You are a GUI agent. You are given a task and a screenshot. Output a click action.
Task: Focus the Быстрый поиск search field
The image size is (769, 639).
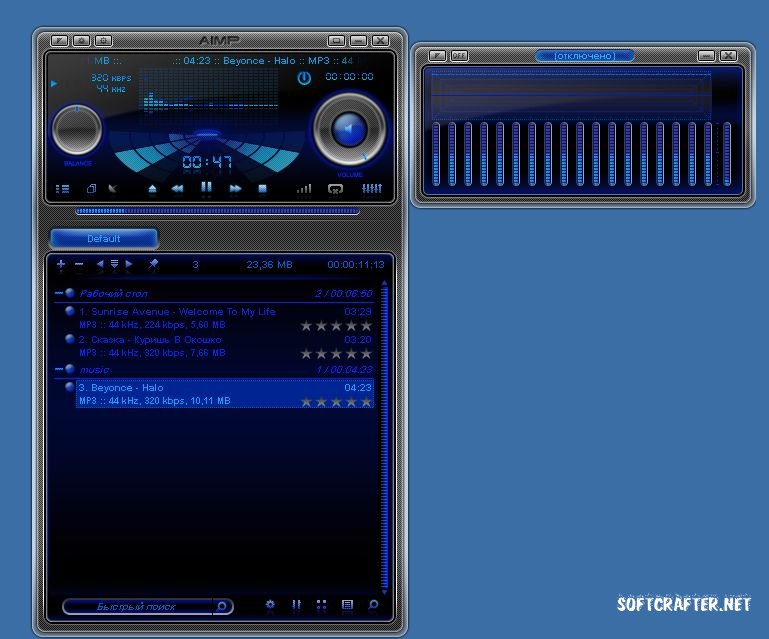click(x=138, y=607)
